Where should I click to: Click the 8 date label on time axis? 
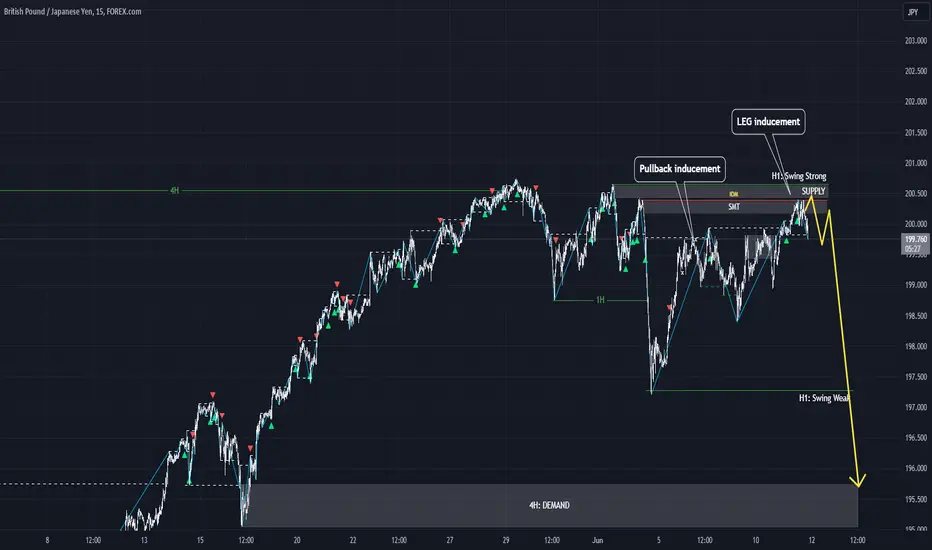(48, 540)
